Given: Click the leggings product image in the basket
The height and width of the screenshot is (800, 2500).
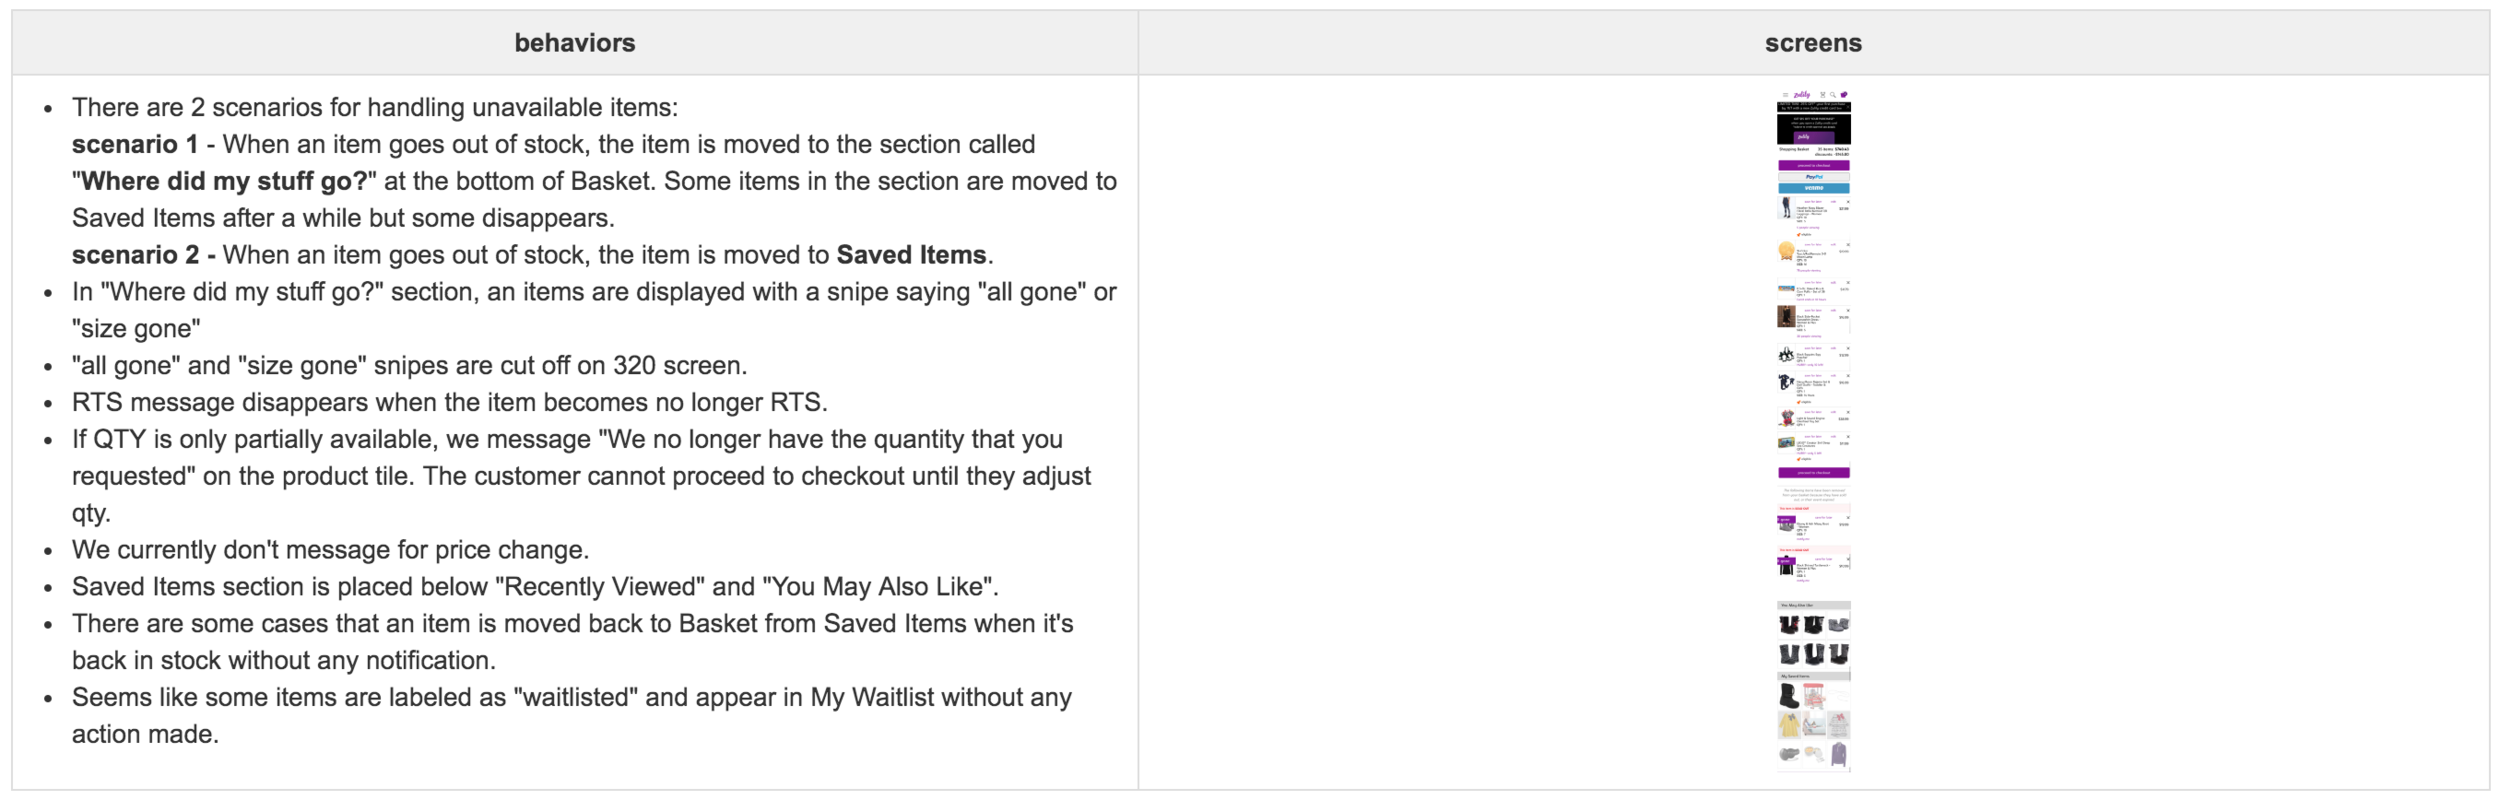Looking at the screenshot, I should pyautogui.click(x=1786, y=208).
